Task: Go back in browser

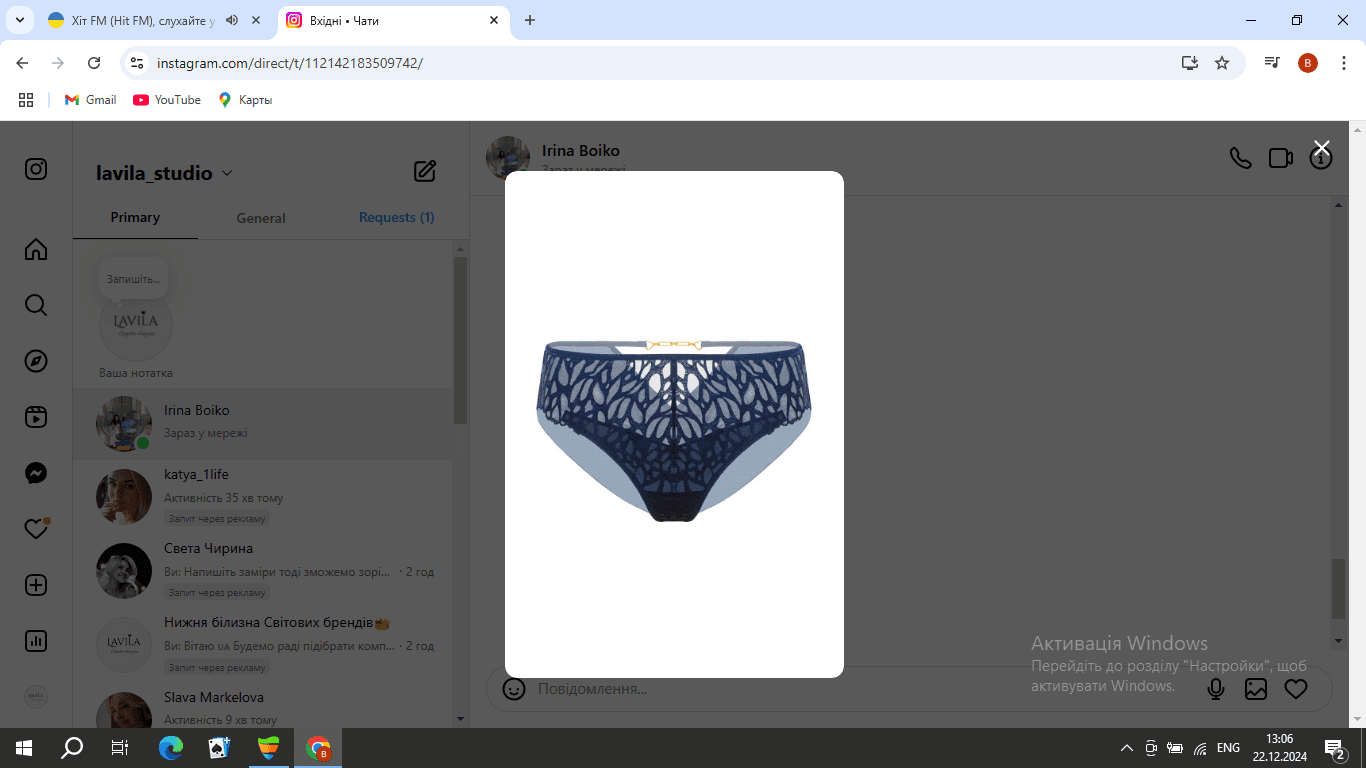Action: 22,63
